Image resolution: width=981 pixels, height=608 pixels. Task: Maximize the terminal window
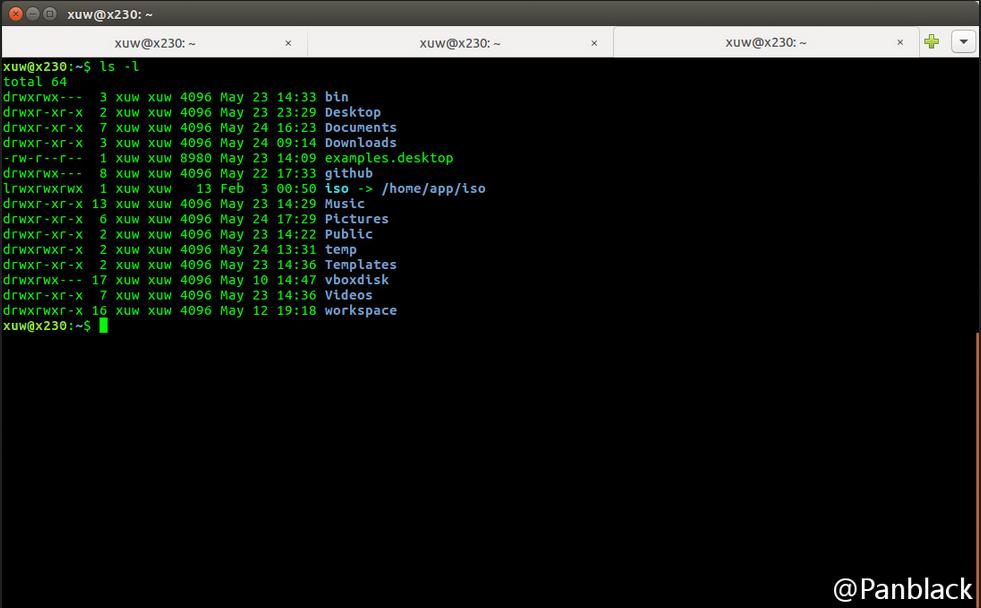tap(49, 14)
